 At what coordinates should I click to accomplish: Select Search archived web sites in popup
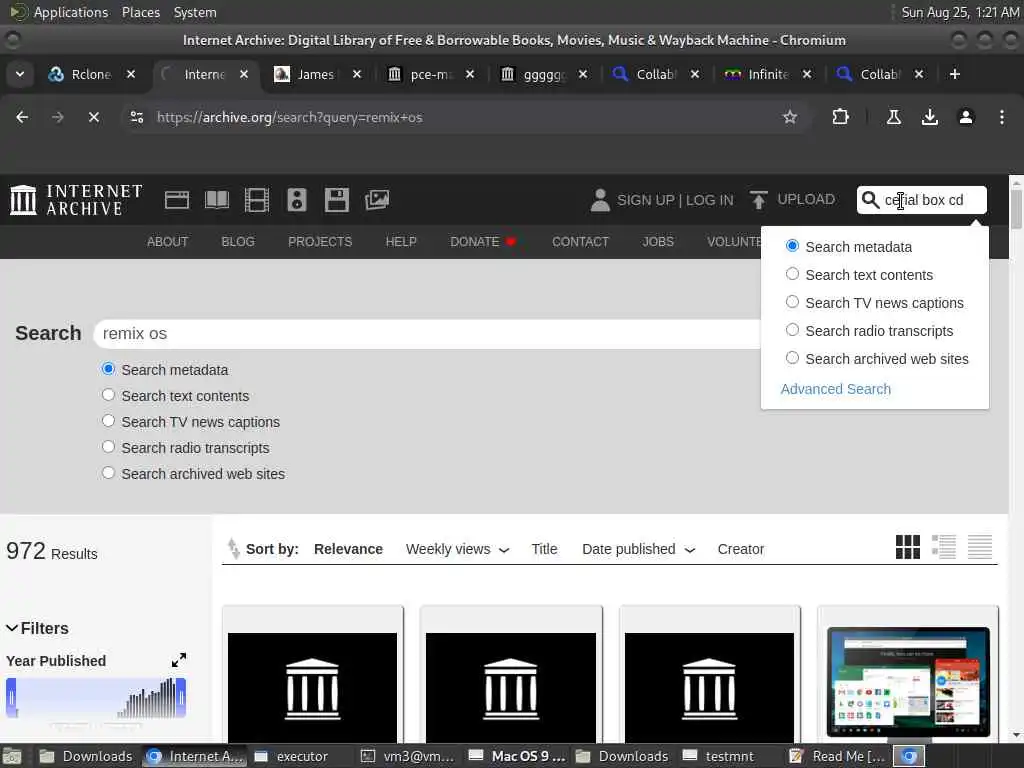click(x=792, y=358)
